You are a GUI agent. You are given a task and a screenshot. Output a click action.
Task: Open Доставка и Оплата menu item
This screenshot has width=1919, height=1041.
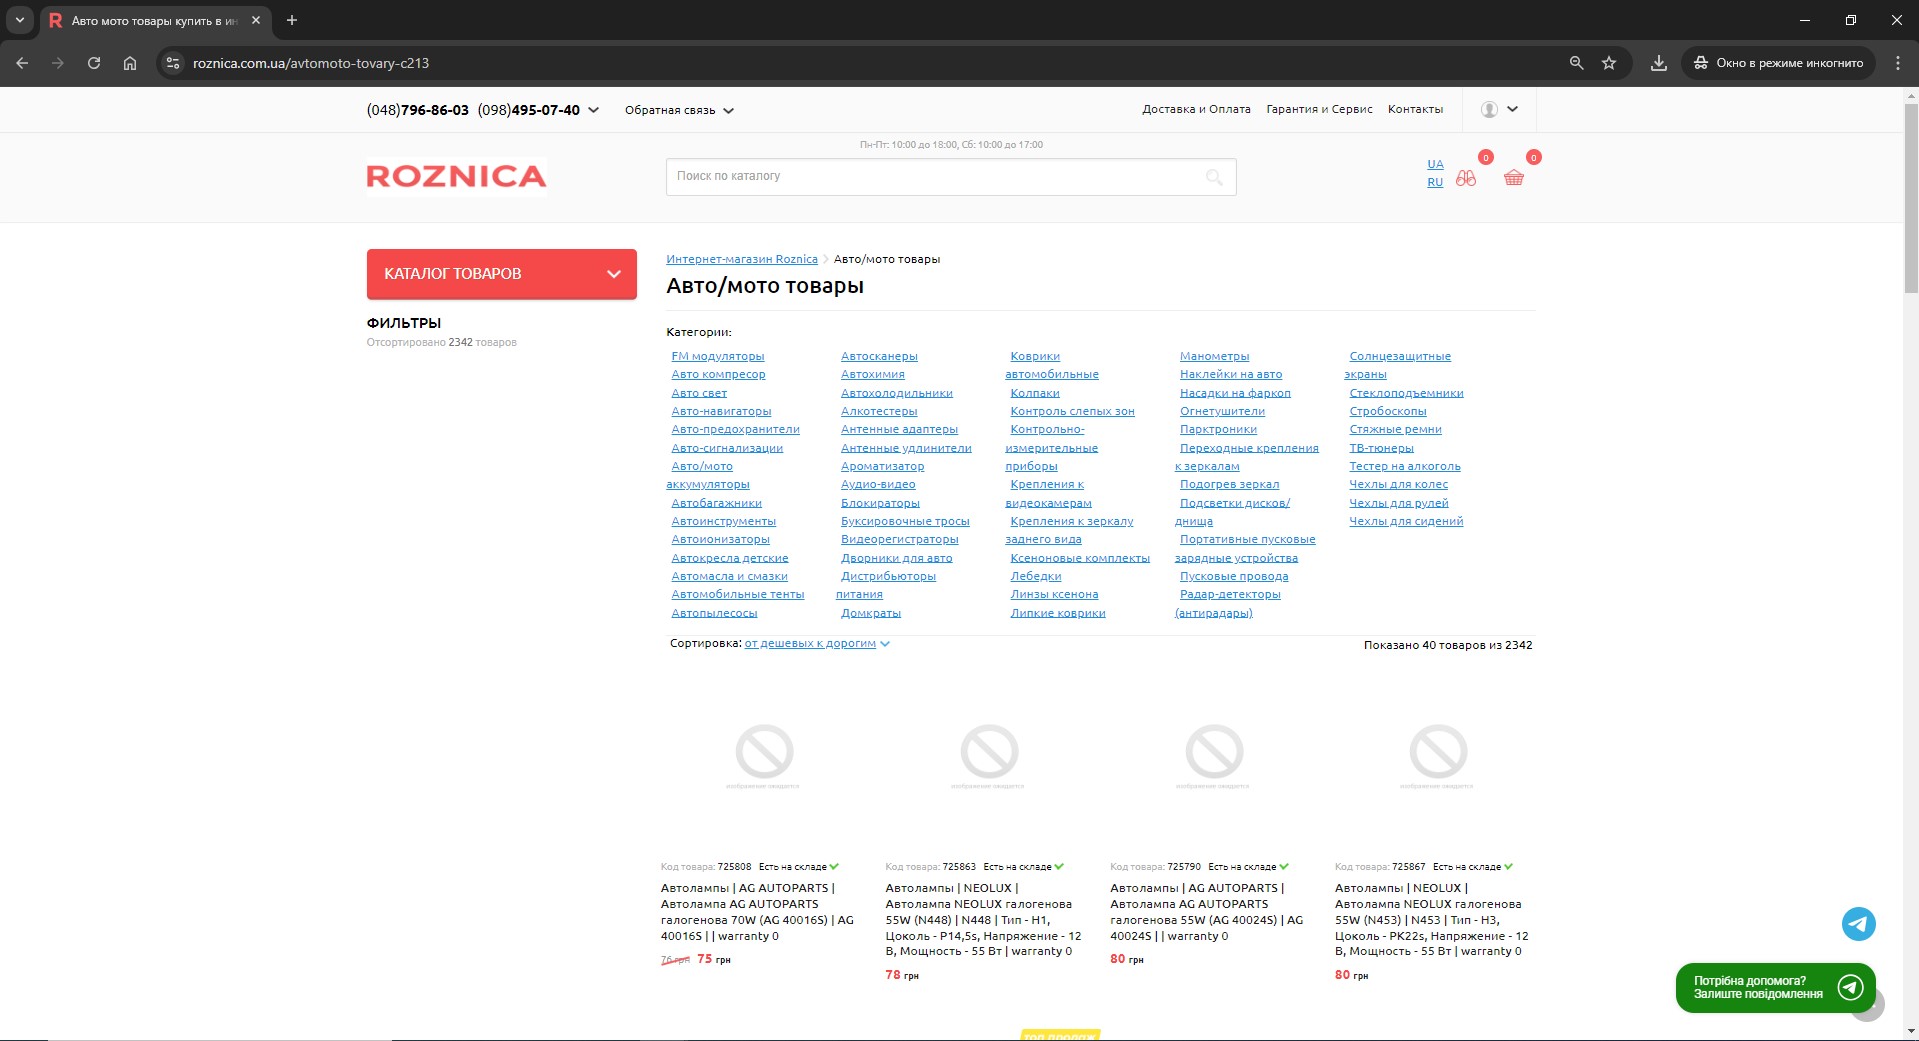1196,110
